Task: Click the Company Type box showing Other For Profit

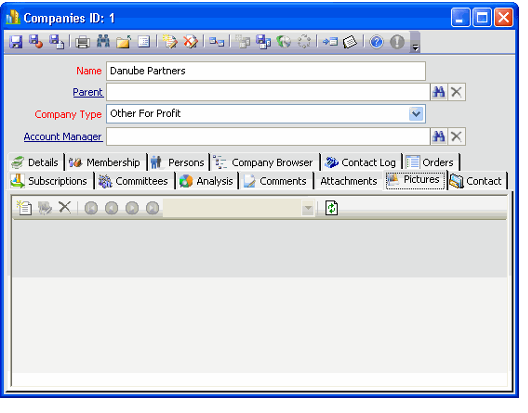Action: (x=266, y=114)
